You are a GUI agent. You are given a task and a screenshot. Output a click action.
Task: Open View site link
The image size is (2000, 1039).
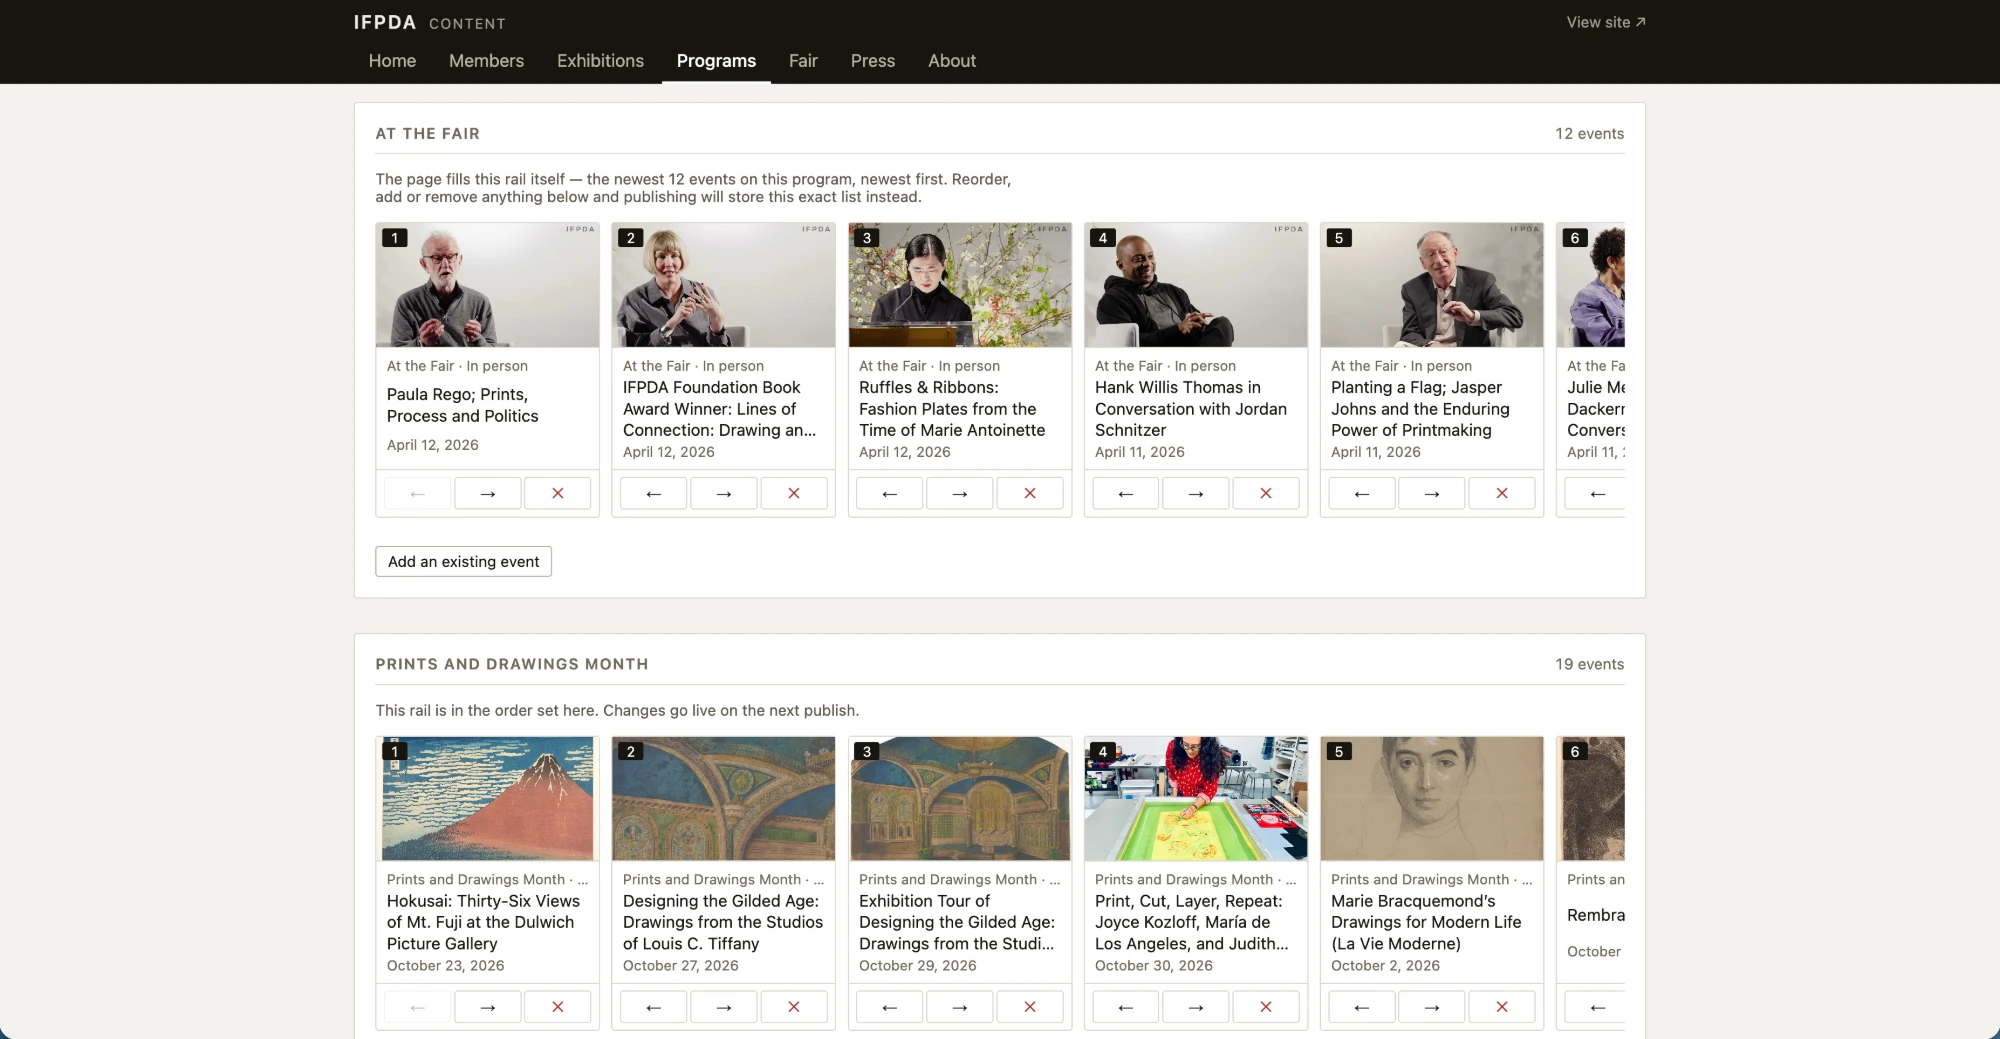(1606, 22)
